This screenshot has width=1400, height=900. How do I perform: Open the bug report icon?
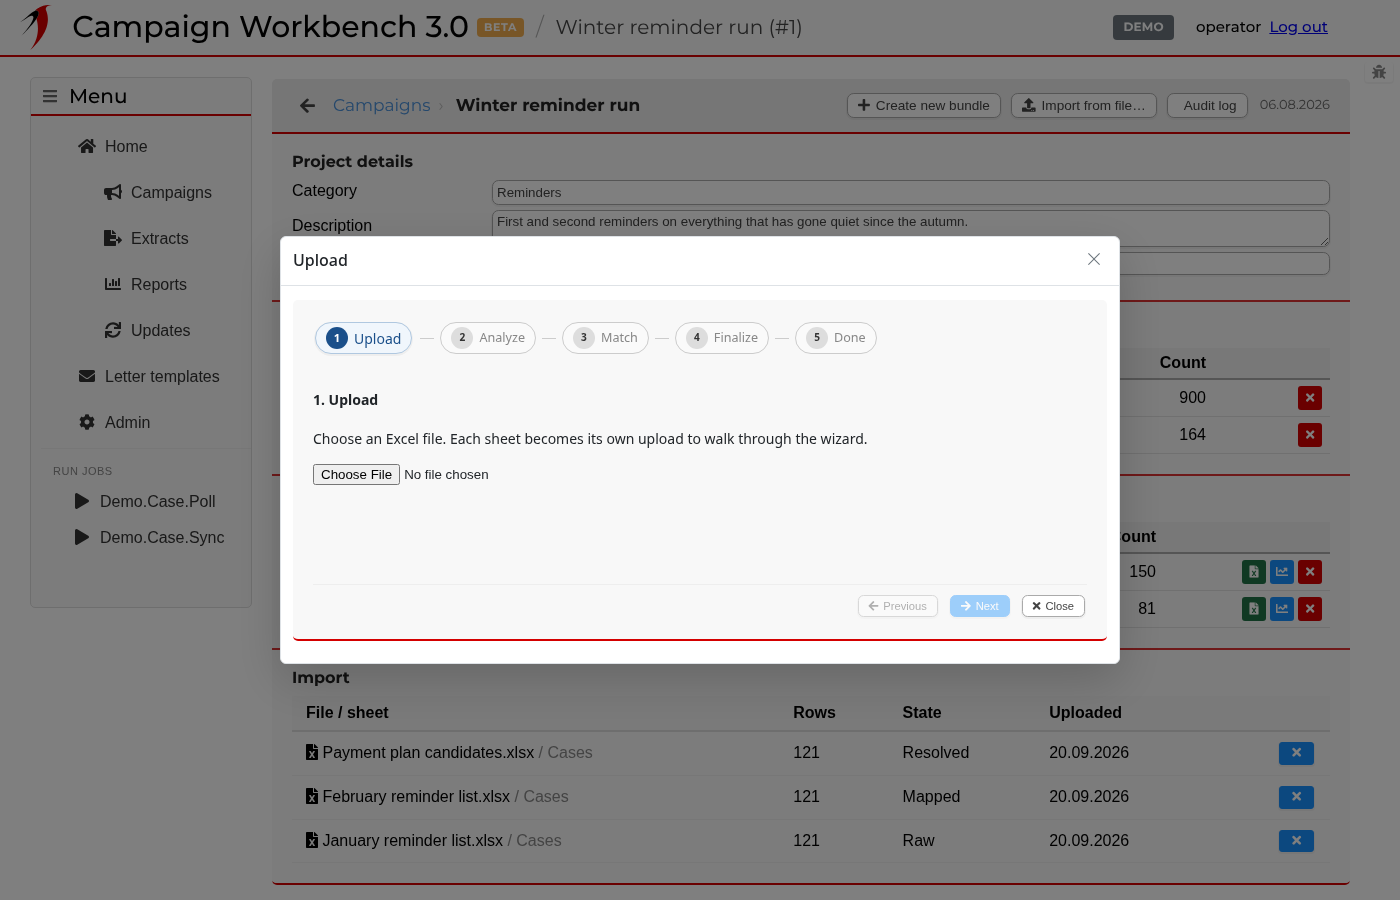coord(1379,72)
